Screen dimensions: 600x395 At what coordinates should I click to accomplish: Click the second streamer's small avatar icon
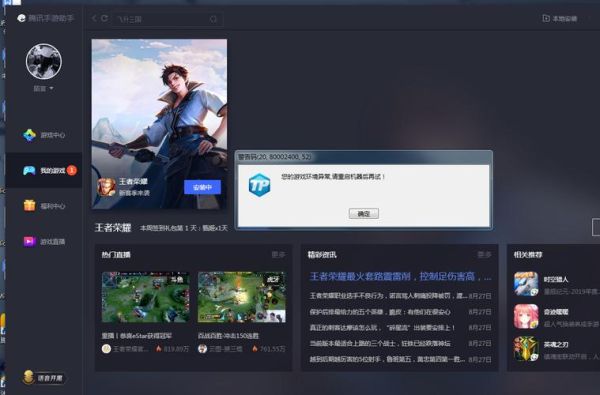click(202, 349)
